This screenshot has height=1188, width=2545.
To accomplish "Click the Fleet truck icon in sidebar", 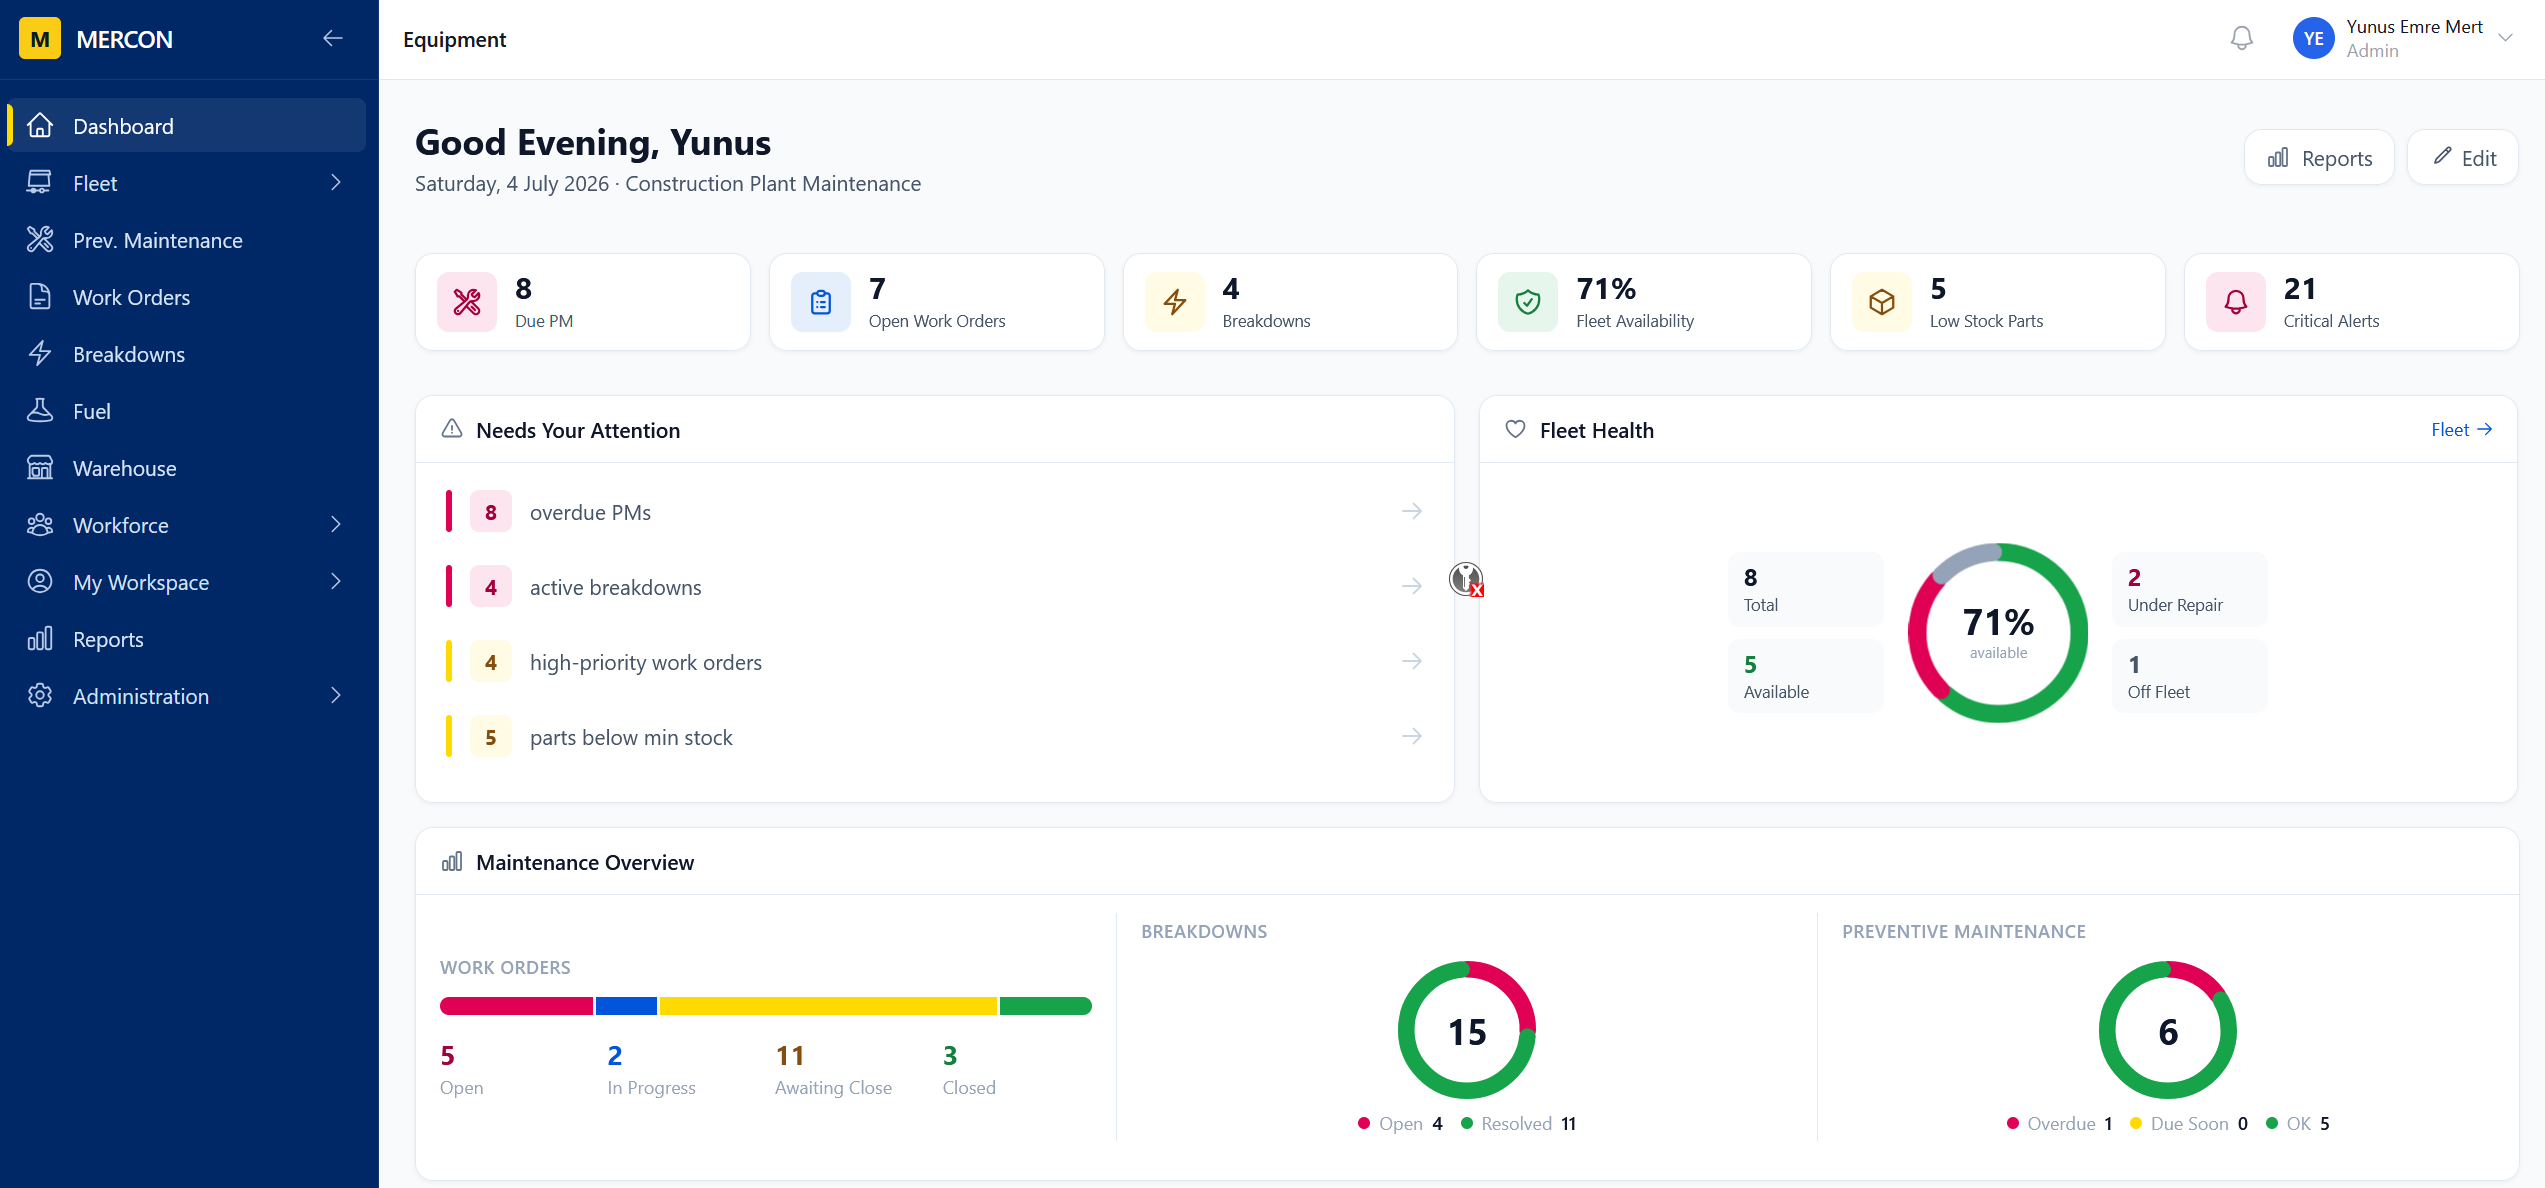I will coord(40,183).
